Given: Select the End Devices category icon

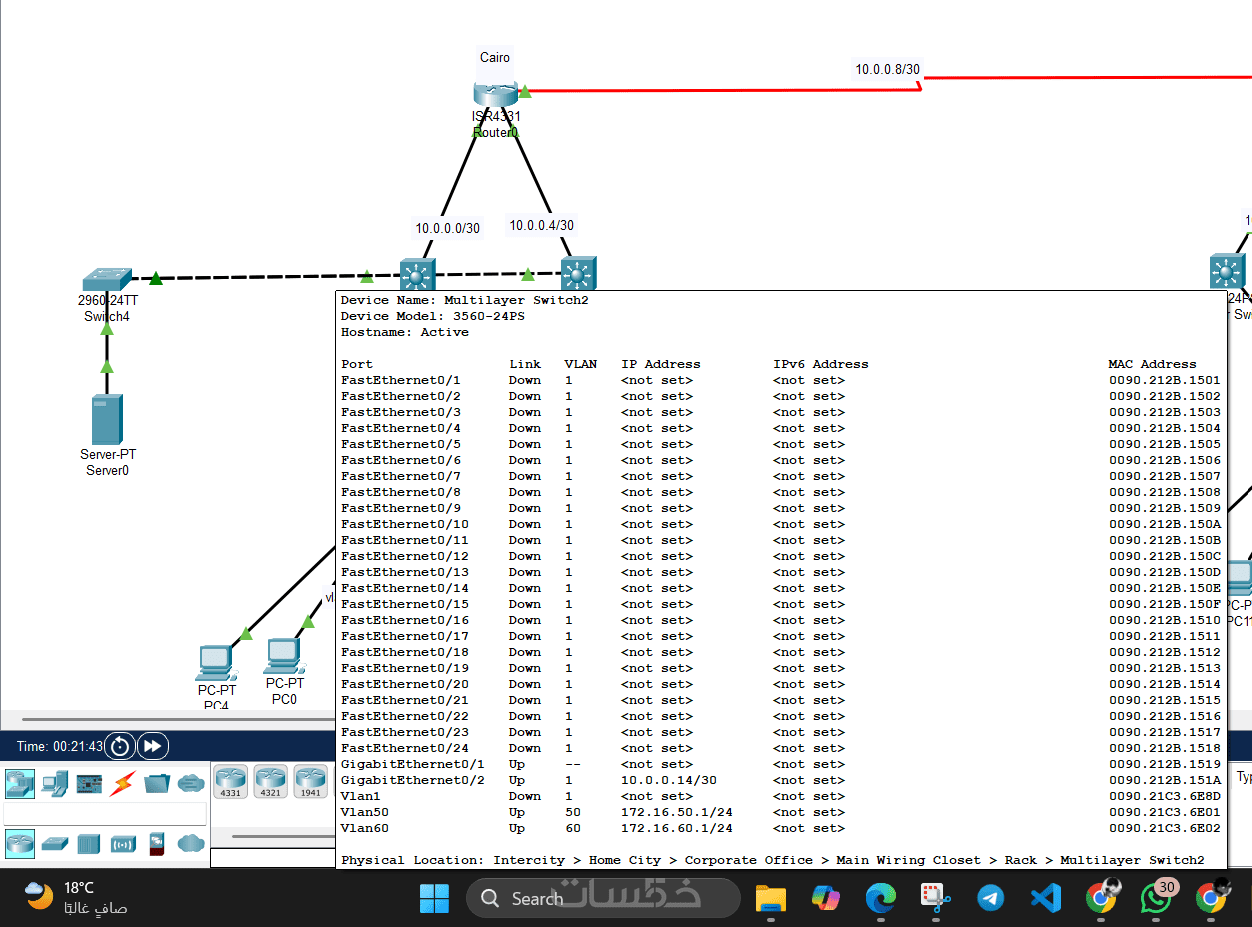Looking at the screenshot, I should click(55, 783).
